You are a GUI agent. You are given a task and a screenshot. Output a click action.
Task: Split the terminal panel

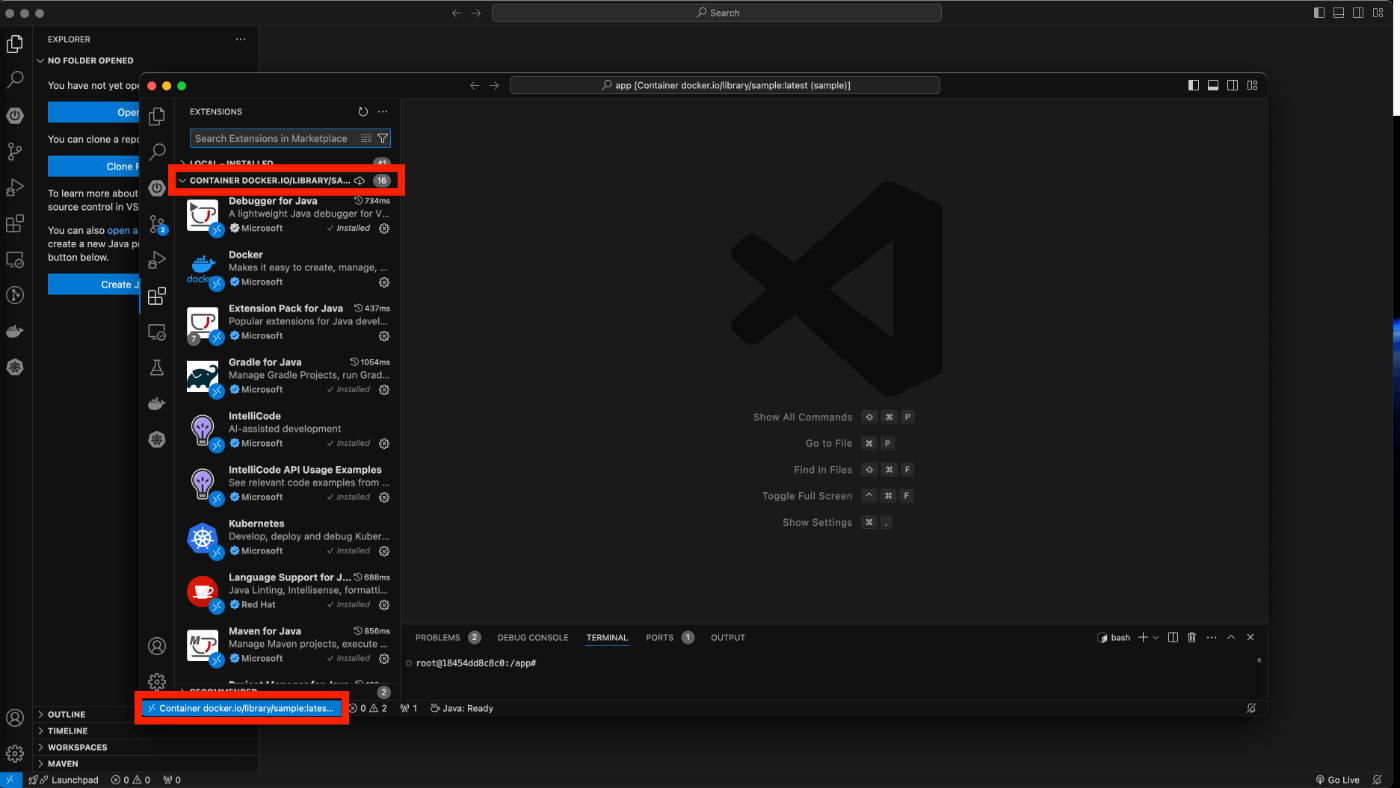click(x=1173, y=637)
